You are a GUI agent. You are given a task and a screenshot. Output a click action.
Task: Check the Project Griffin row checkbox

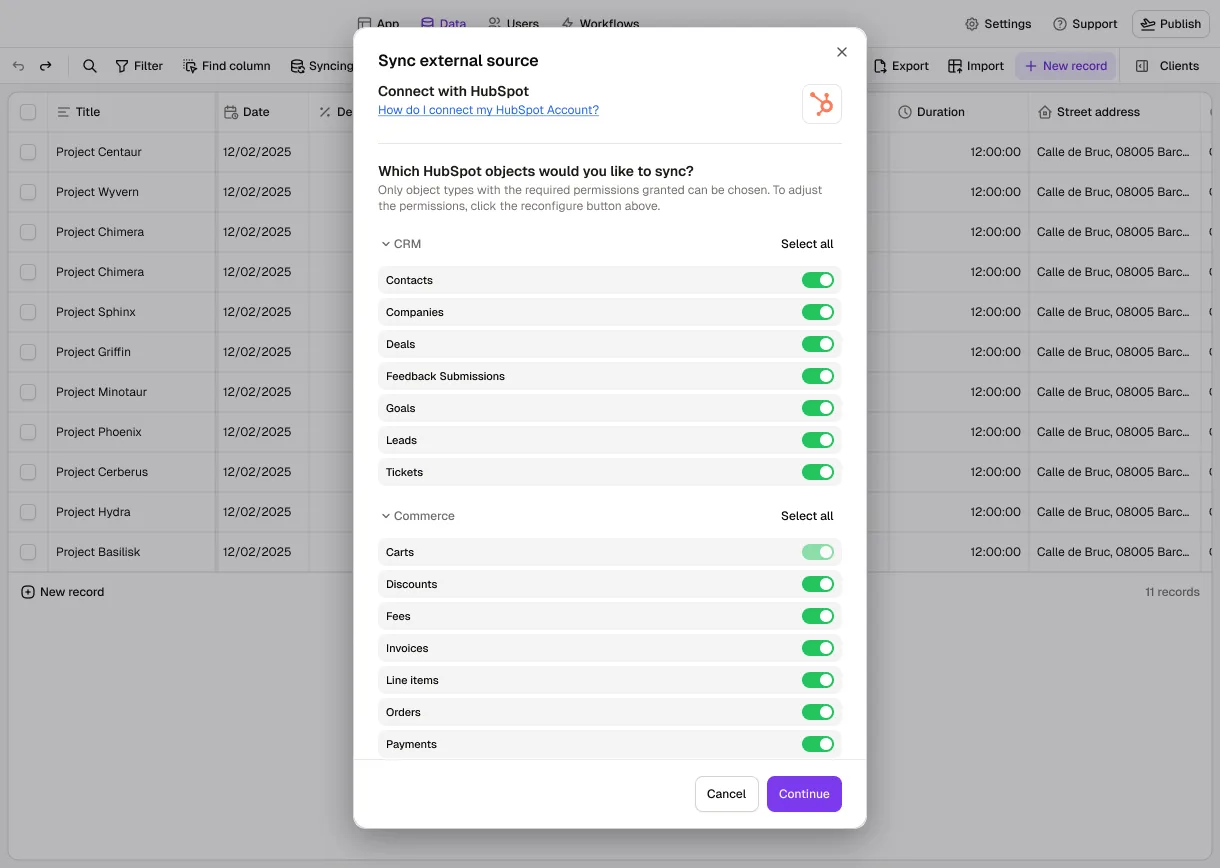click(x=28, y=352)
